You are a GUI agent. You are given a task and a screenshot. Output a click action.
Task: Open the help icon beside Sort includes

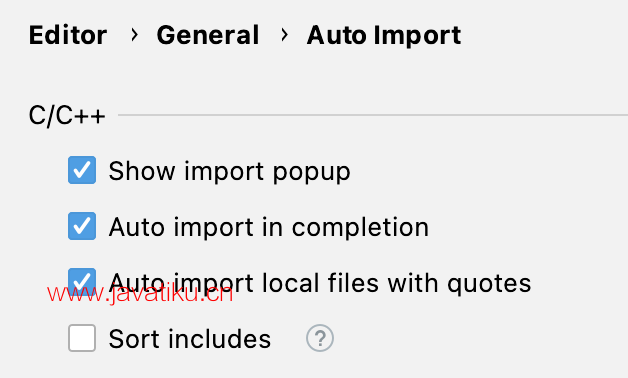tap(320, 338)
